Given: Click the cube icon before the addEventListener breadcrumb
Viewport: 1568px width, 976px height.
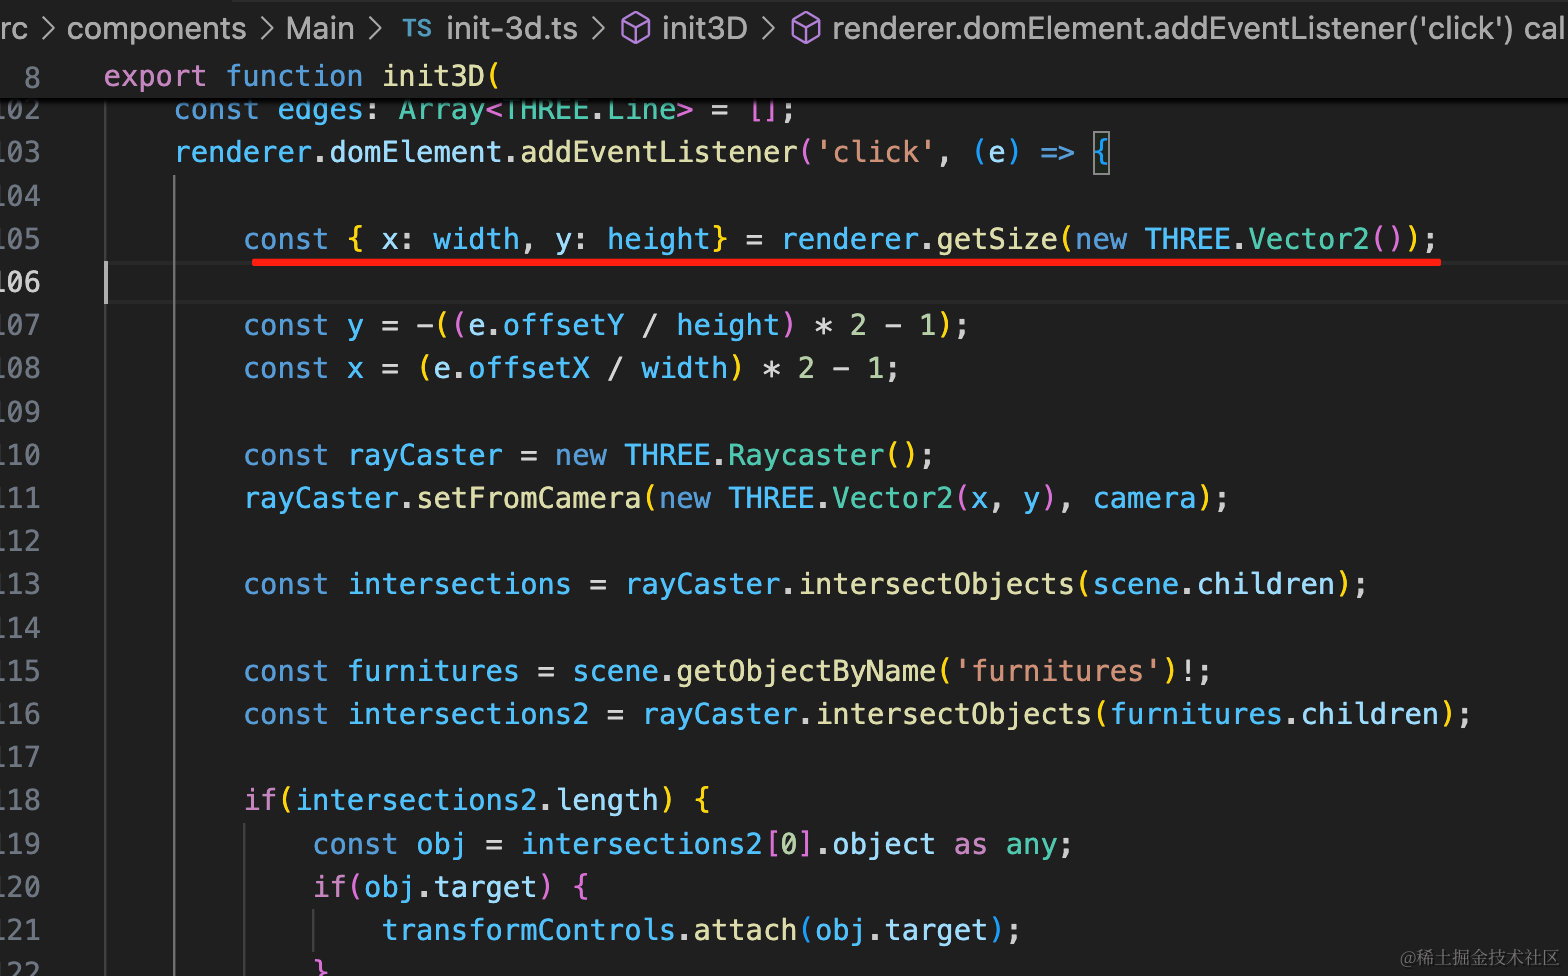Looking at the screenshot, I should click(x=806, y=29).
